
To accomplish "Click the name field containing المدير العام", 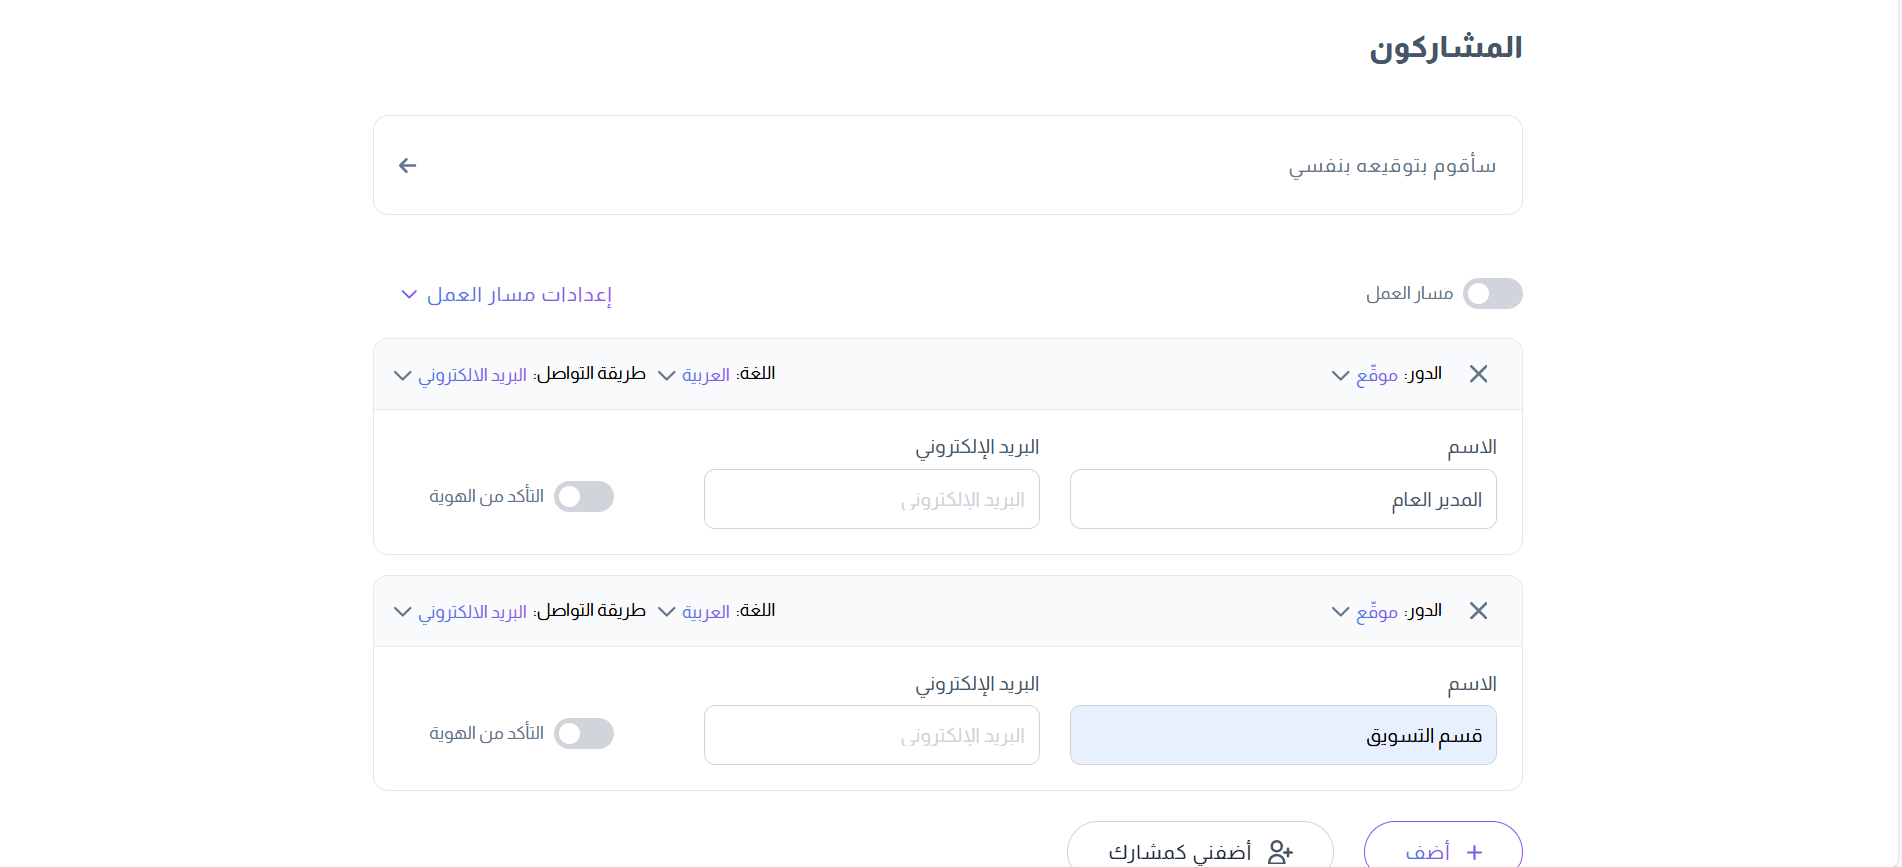I will tap(1282, 499).
